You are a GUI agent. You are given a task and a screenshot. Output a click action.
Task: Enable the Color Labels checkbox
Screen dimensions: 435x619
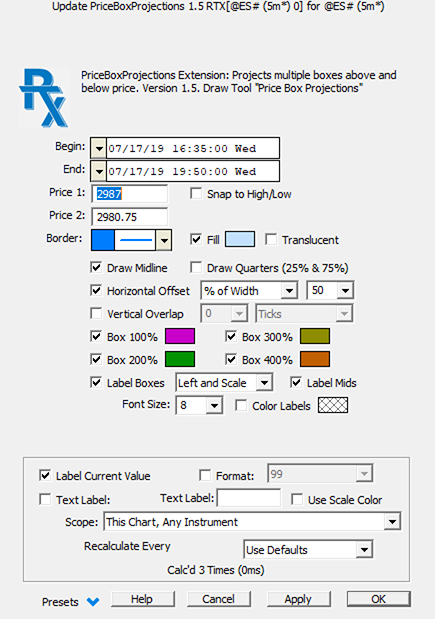coord(241,405)
